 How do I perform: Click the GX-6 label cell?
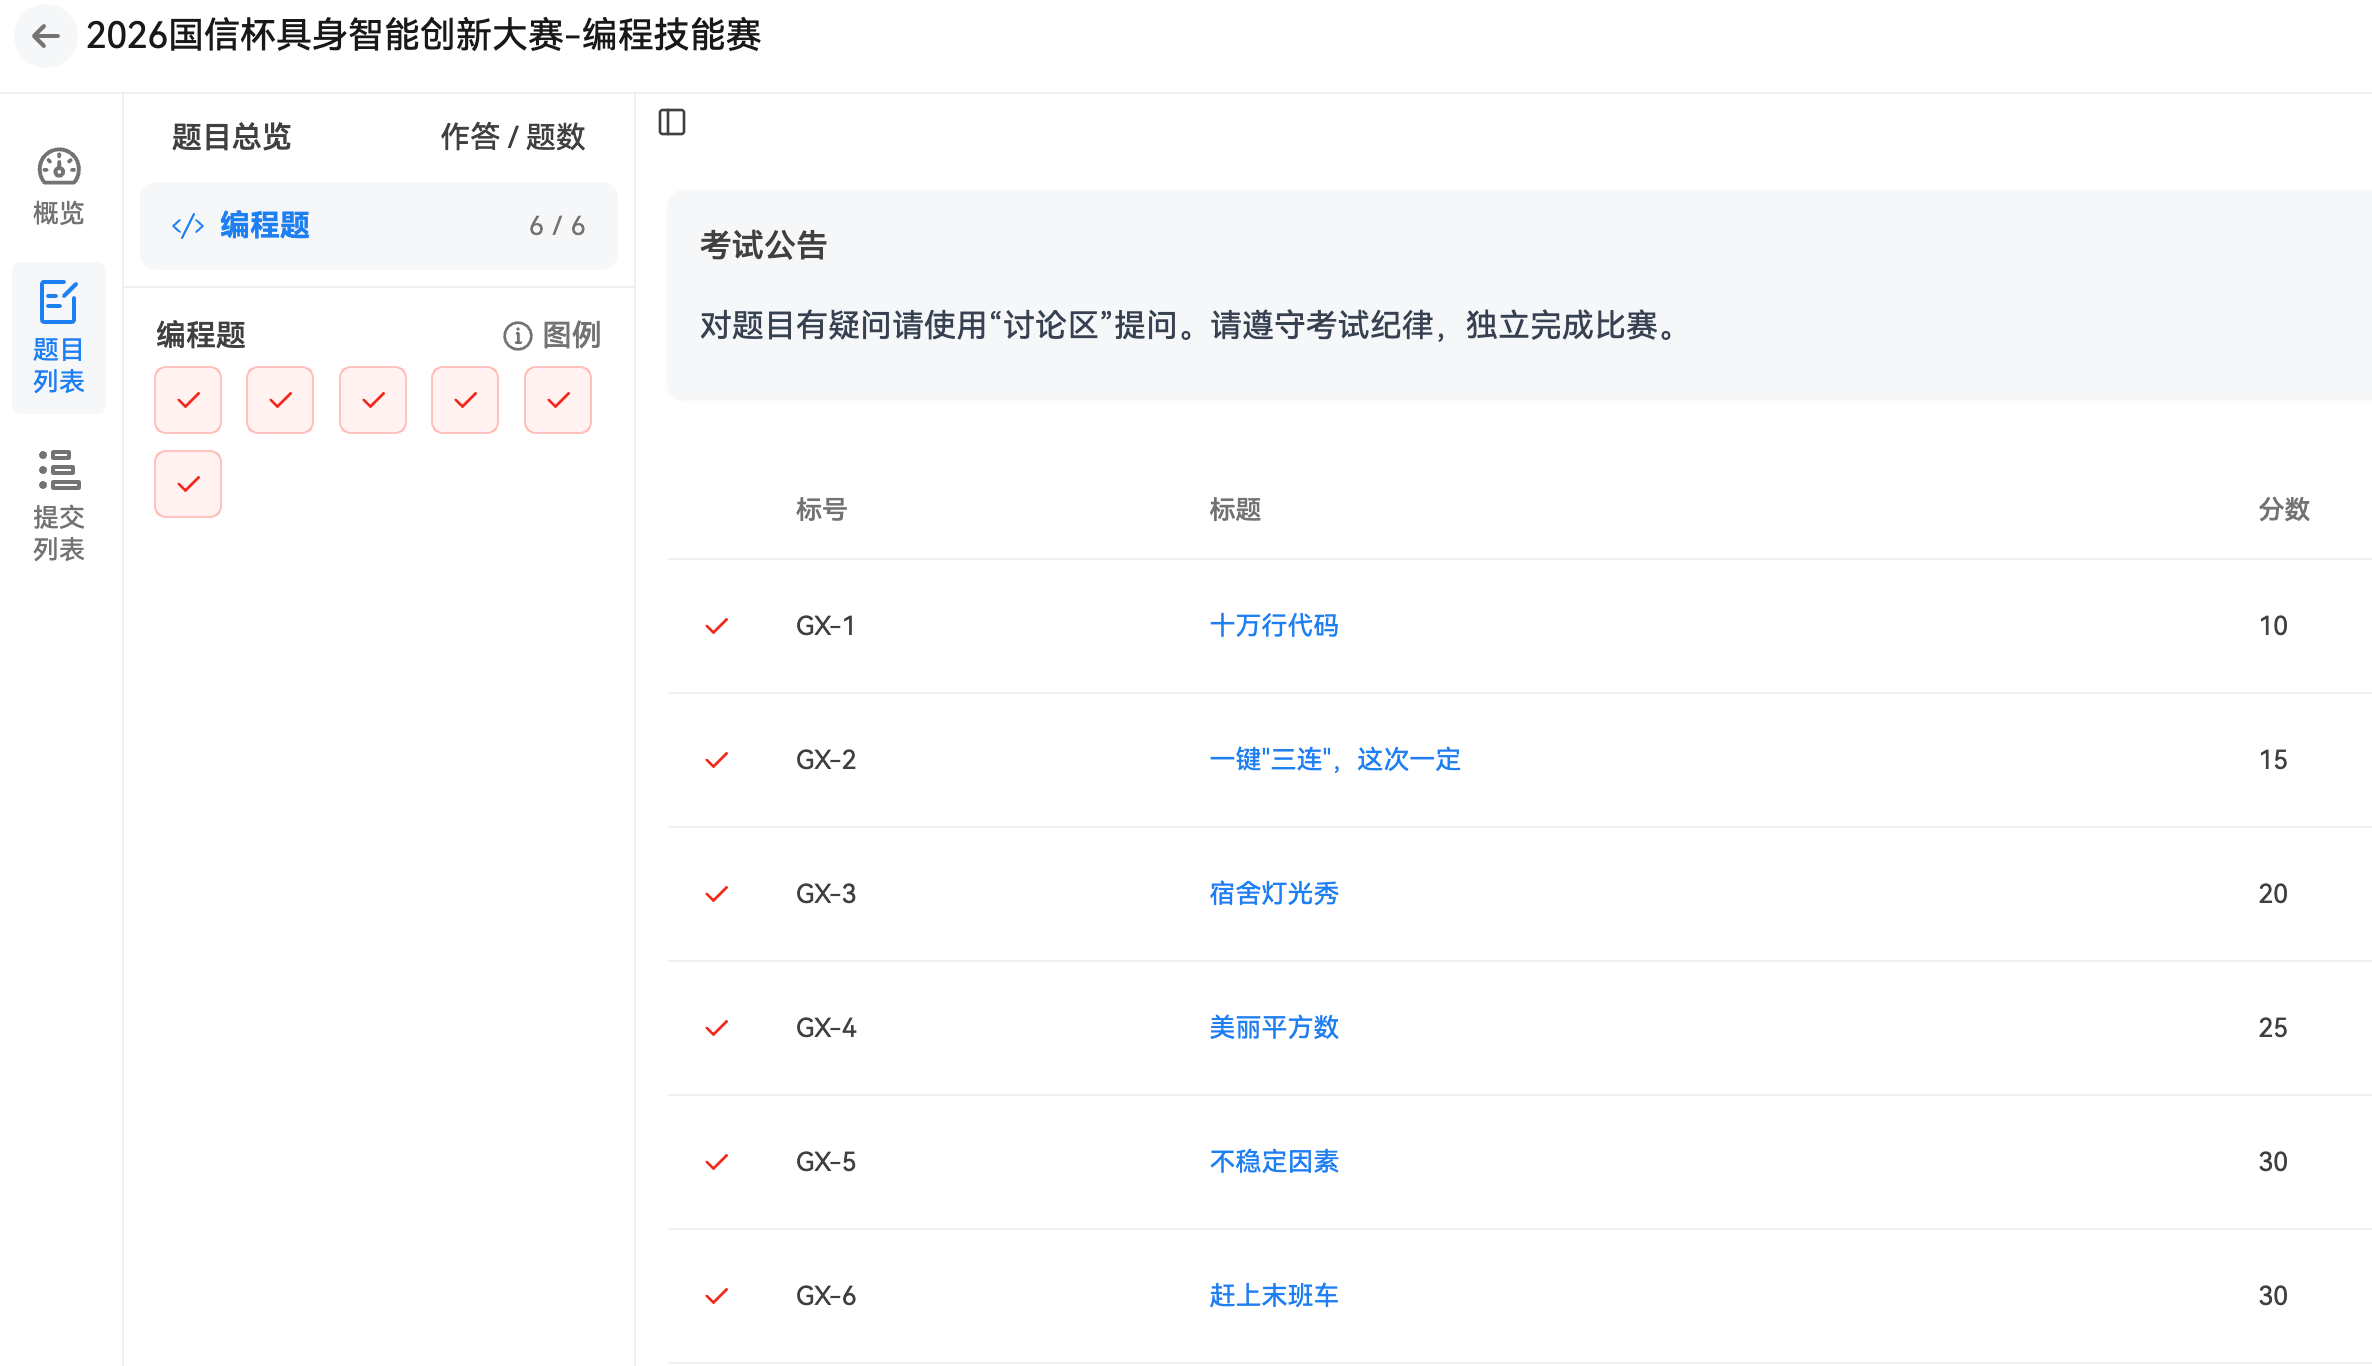826,1296
